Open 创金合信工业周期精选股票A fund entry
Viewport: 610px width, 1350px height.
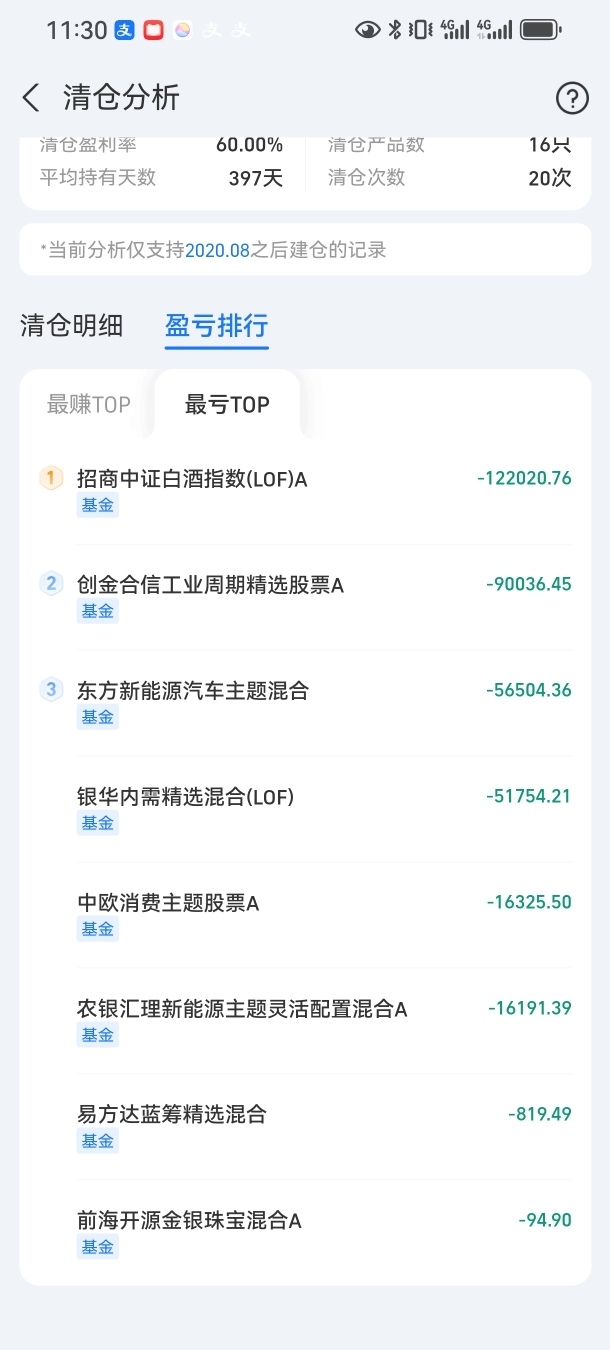pos(305,597)
